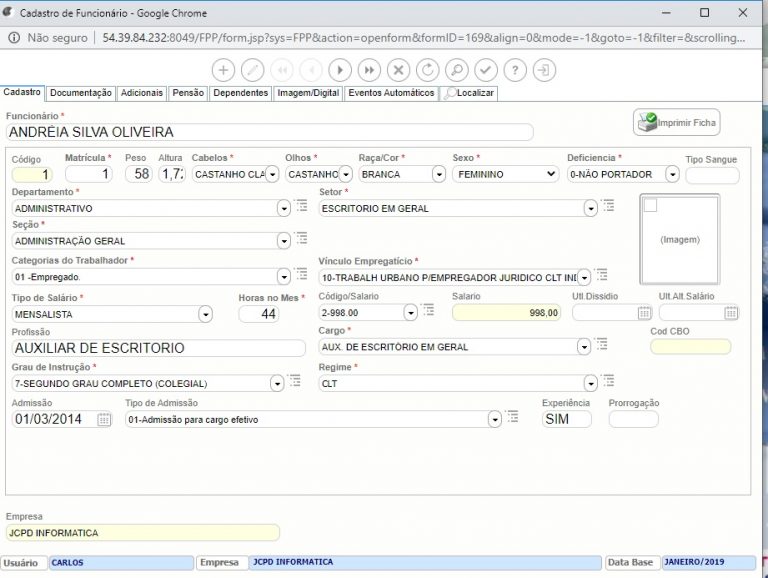Viewport: 768px width, 578px height.
Task: Open calendar picker for the Admissão date
Action: click(x=104, y=420)
